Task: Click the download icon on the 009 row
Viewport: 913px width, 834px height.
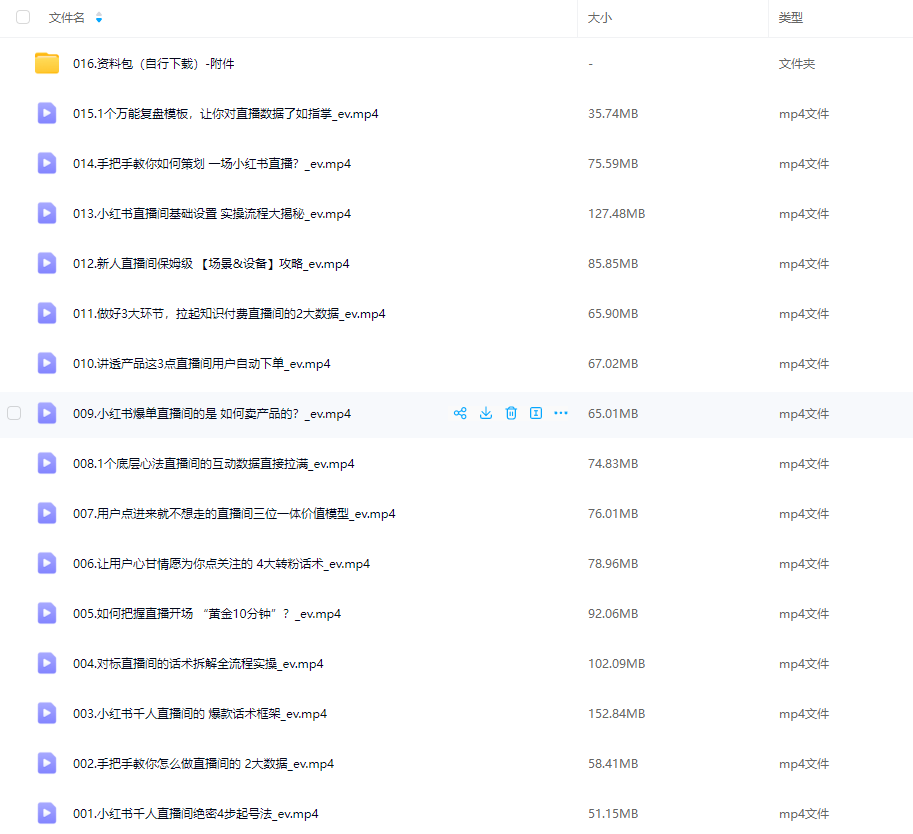Action: pyautogui.click(x=486, y=414)
